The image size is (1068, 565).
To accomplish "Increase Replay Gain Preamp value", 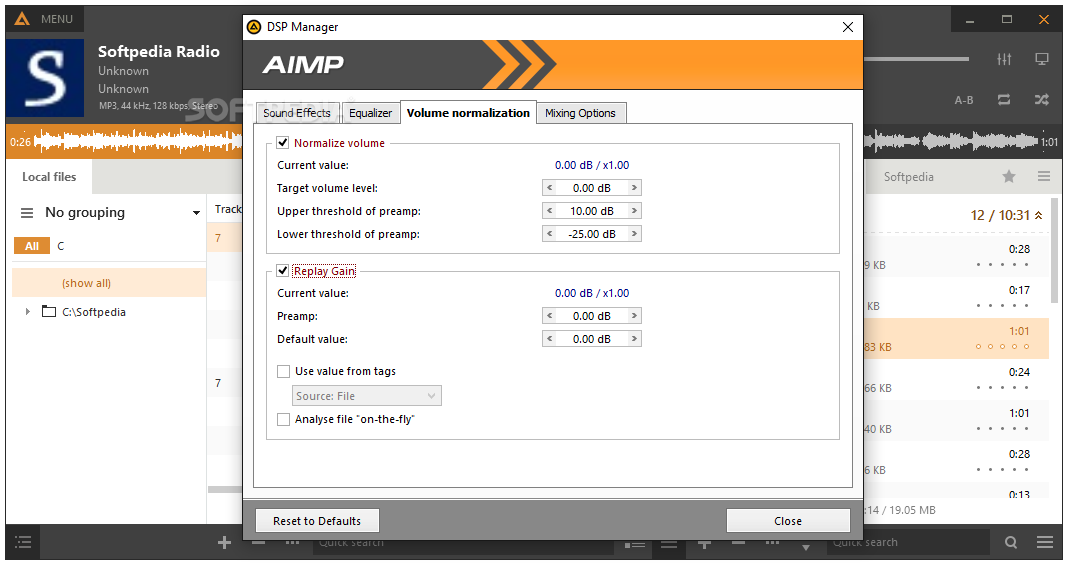I will [634, 316].
